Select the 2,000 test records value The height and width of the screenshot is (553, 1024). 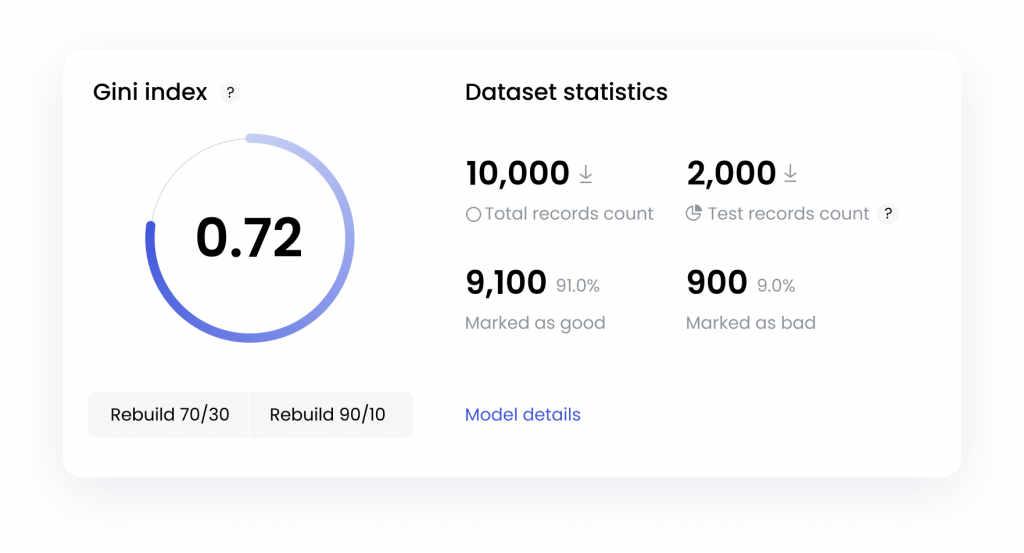click(731, 174)
